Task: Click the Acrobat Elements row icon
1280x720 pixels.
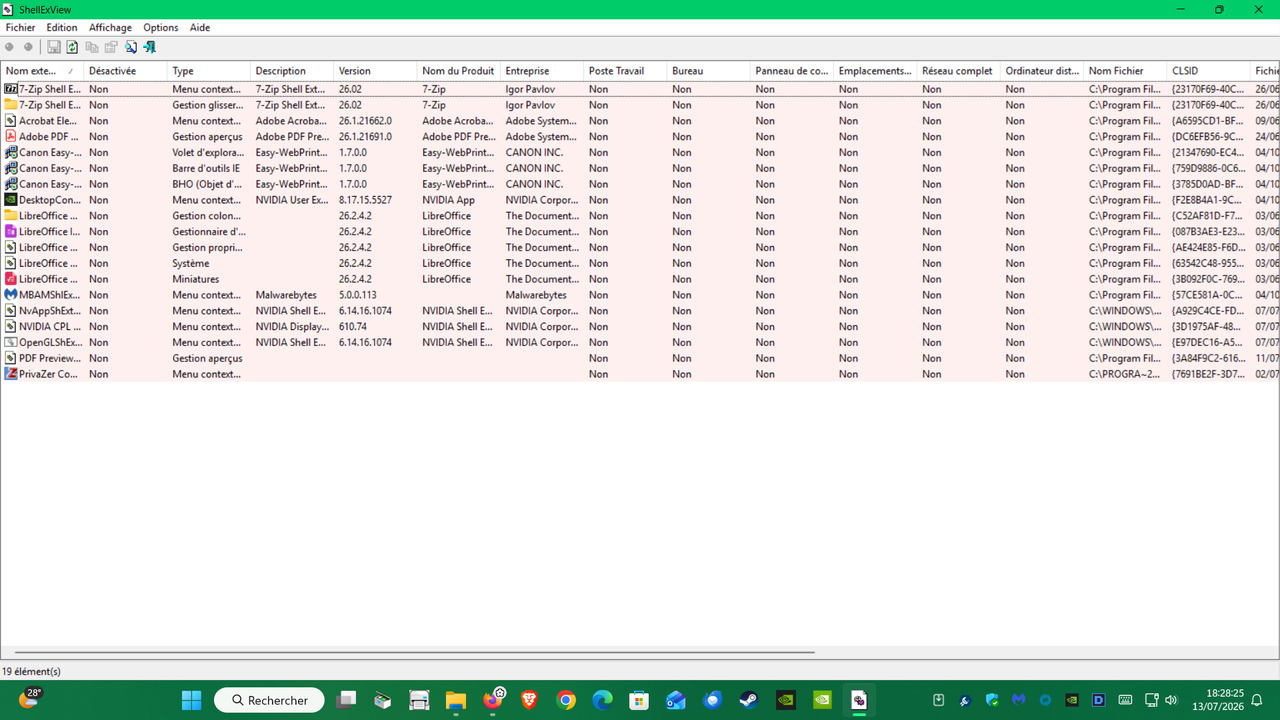Action: [11, 121]
